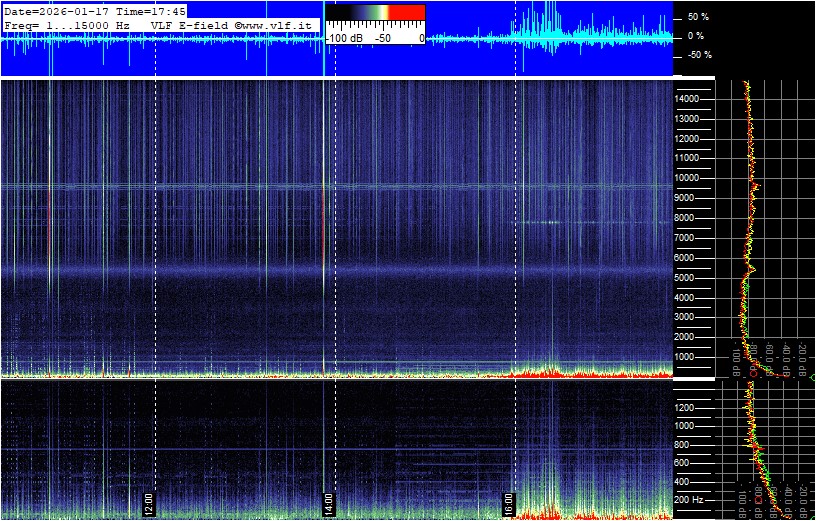Image resolution: width=816 pixels, height=521 pixels.
Task: Click the Date=2026-01-17 header text
Action: click(x=50, y=11)
